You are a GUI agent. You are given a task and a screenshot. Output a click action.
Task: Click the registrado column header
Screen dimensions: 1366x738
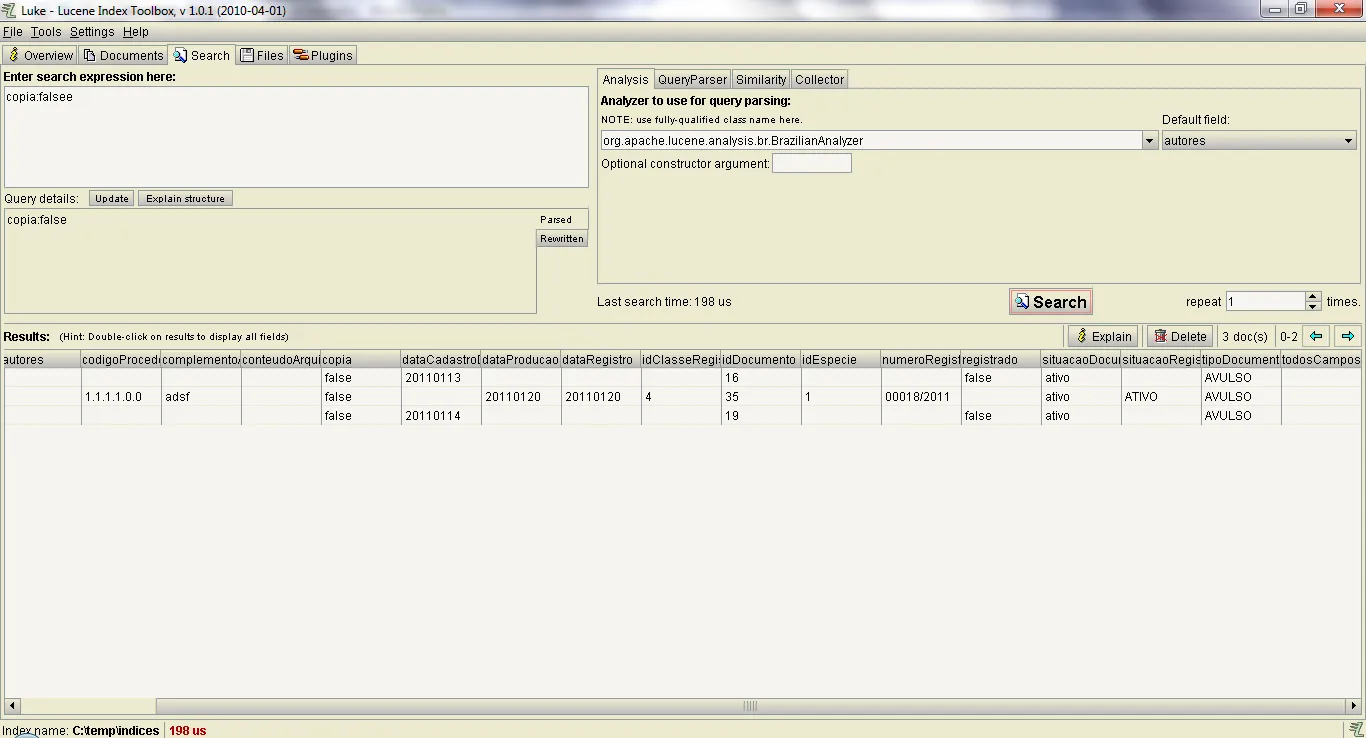click(x=1001, y=359)
